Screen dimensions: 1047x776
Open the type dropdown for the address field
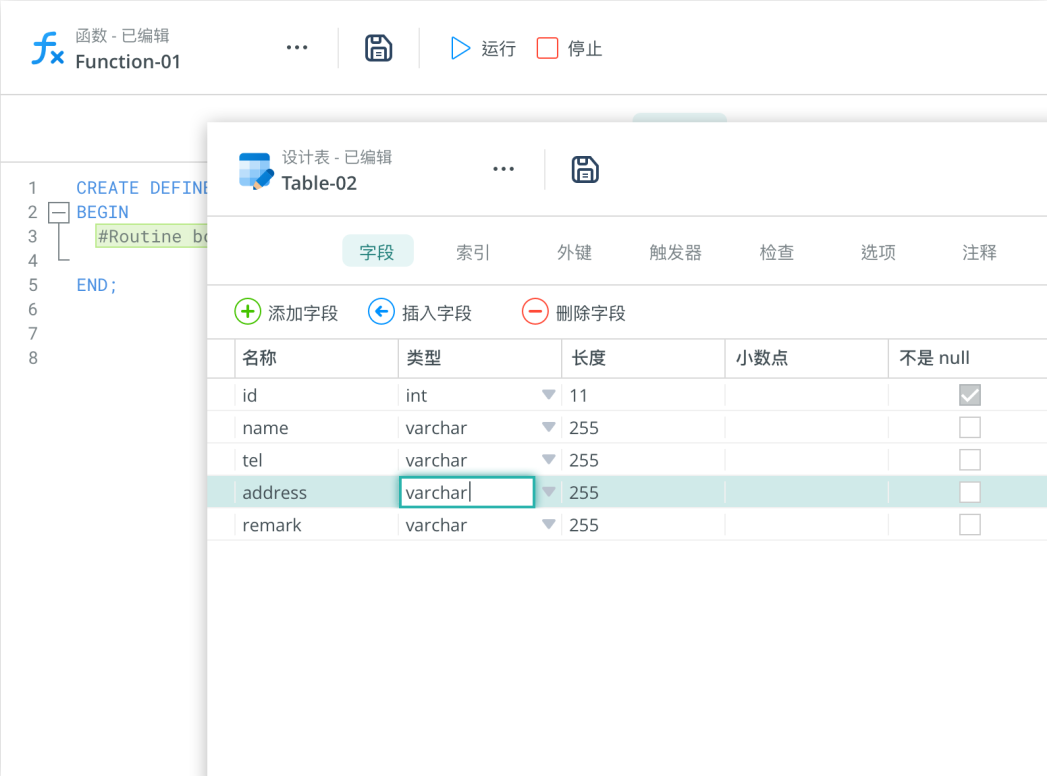tap(548, 491)
